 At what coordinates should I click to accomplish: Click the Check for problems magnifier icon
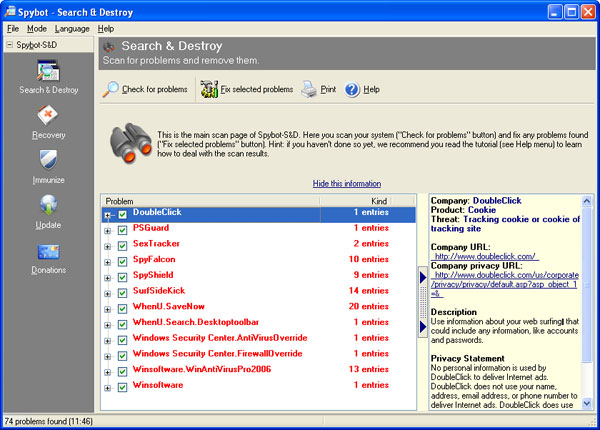(111, 90)
